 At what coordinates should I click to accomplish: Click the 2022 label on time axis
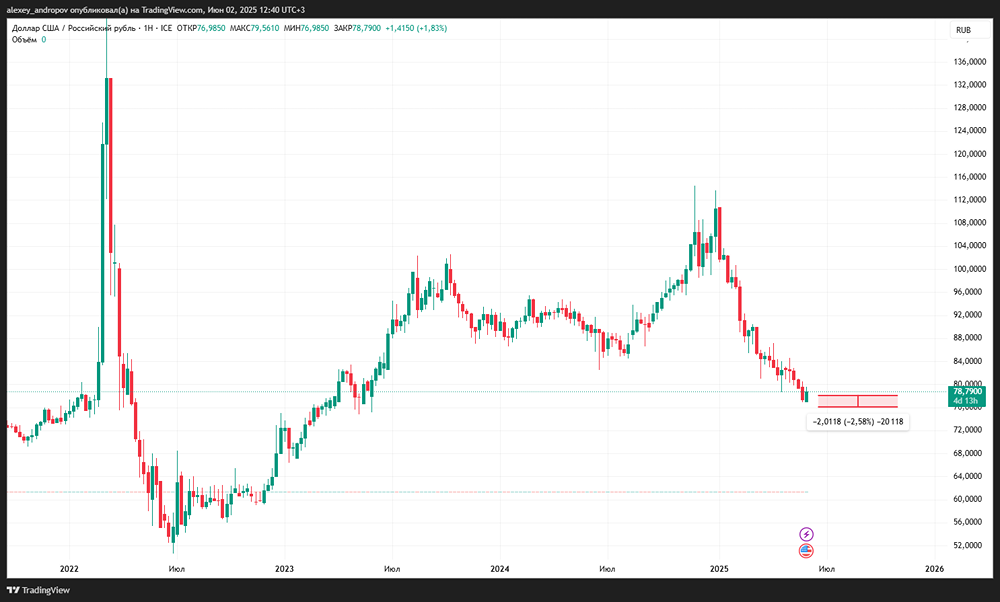pyautogui.click(x=69, y=569)
